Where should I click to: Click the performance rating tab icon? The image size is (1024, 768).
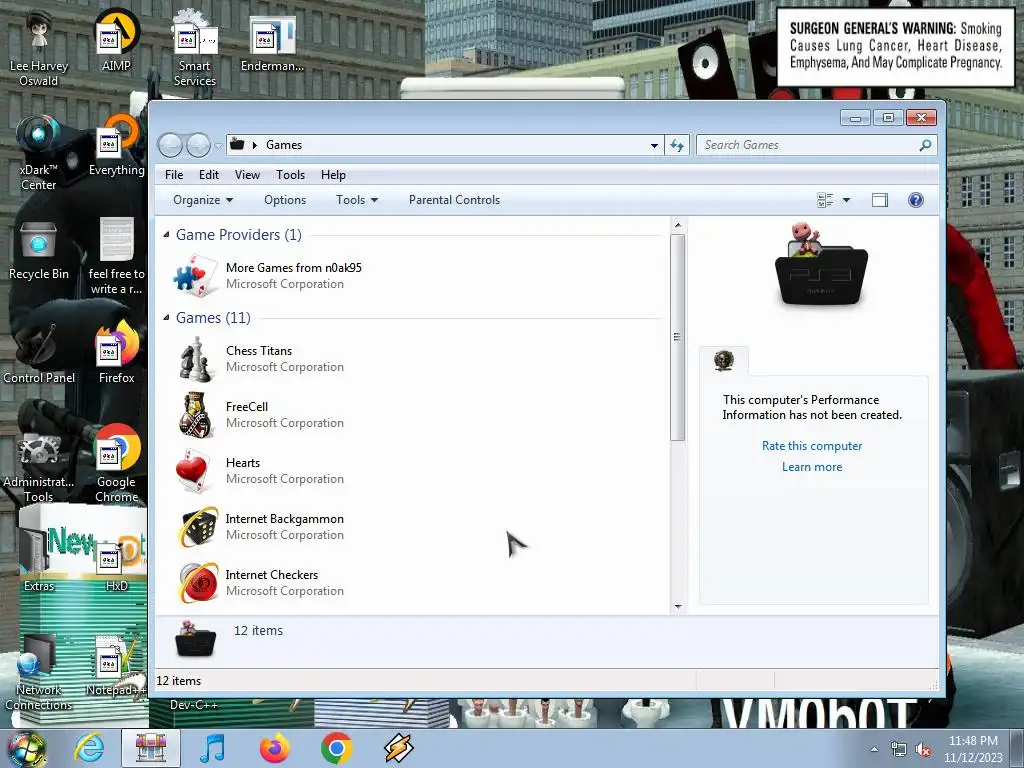point(724,360)
